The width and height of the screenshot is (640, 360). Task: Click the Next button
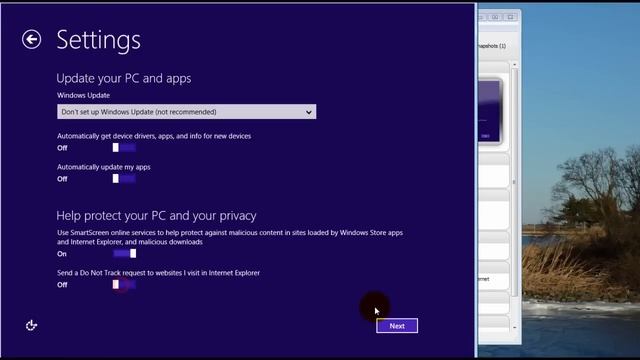click(x=397, y=326)
